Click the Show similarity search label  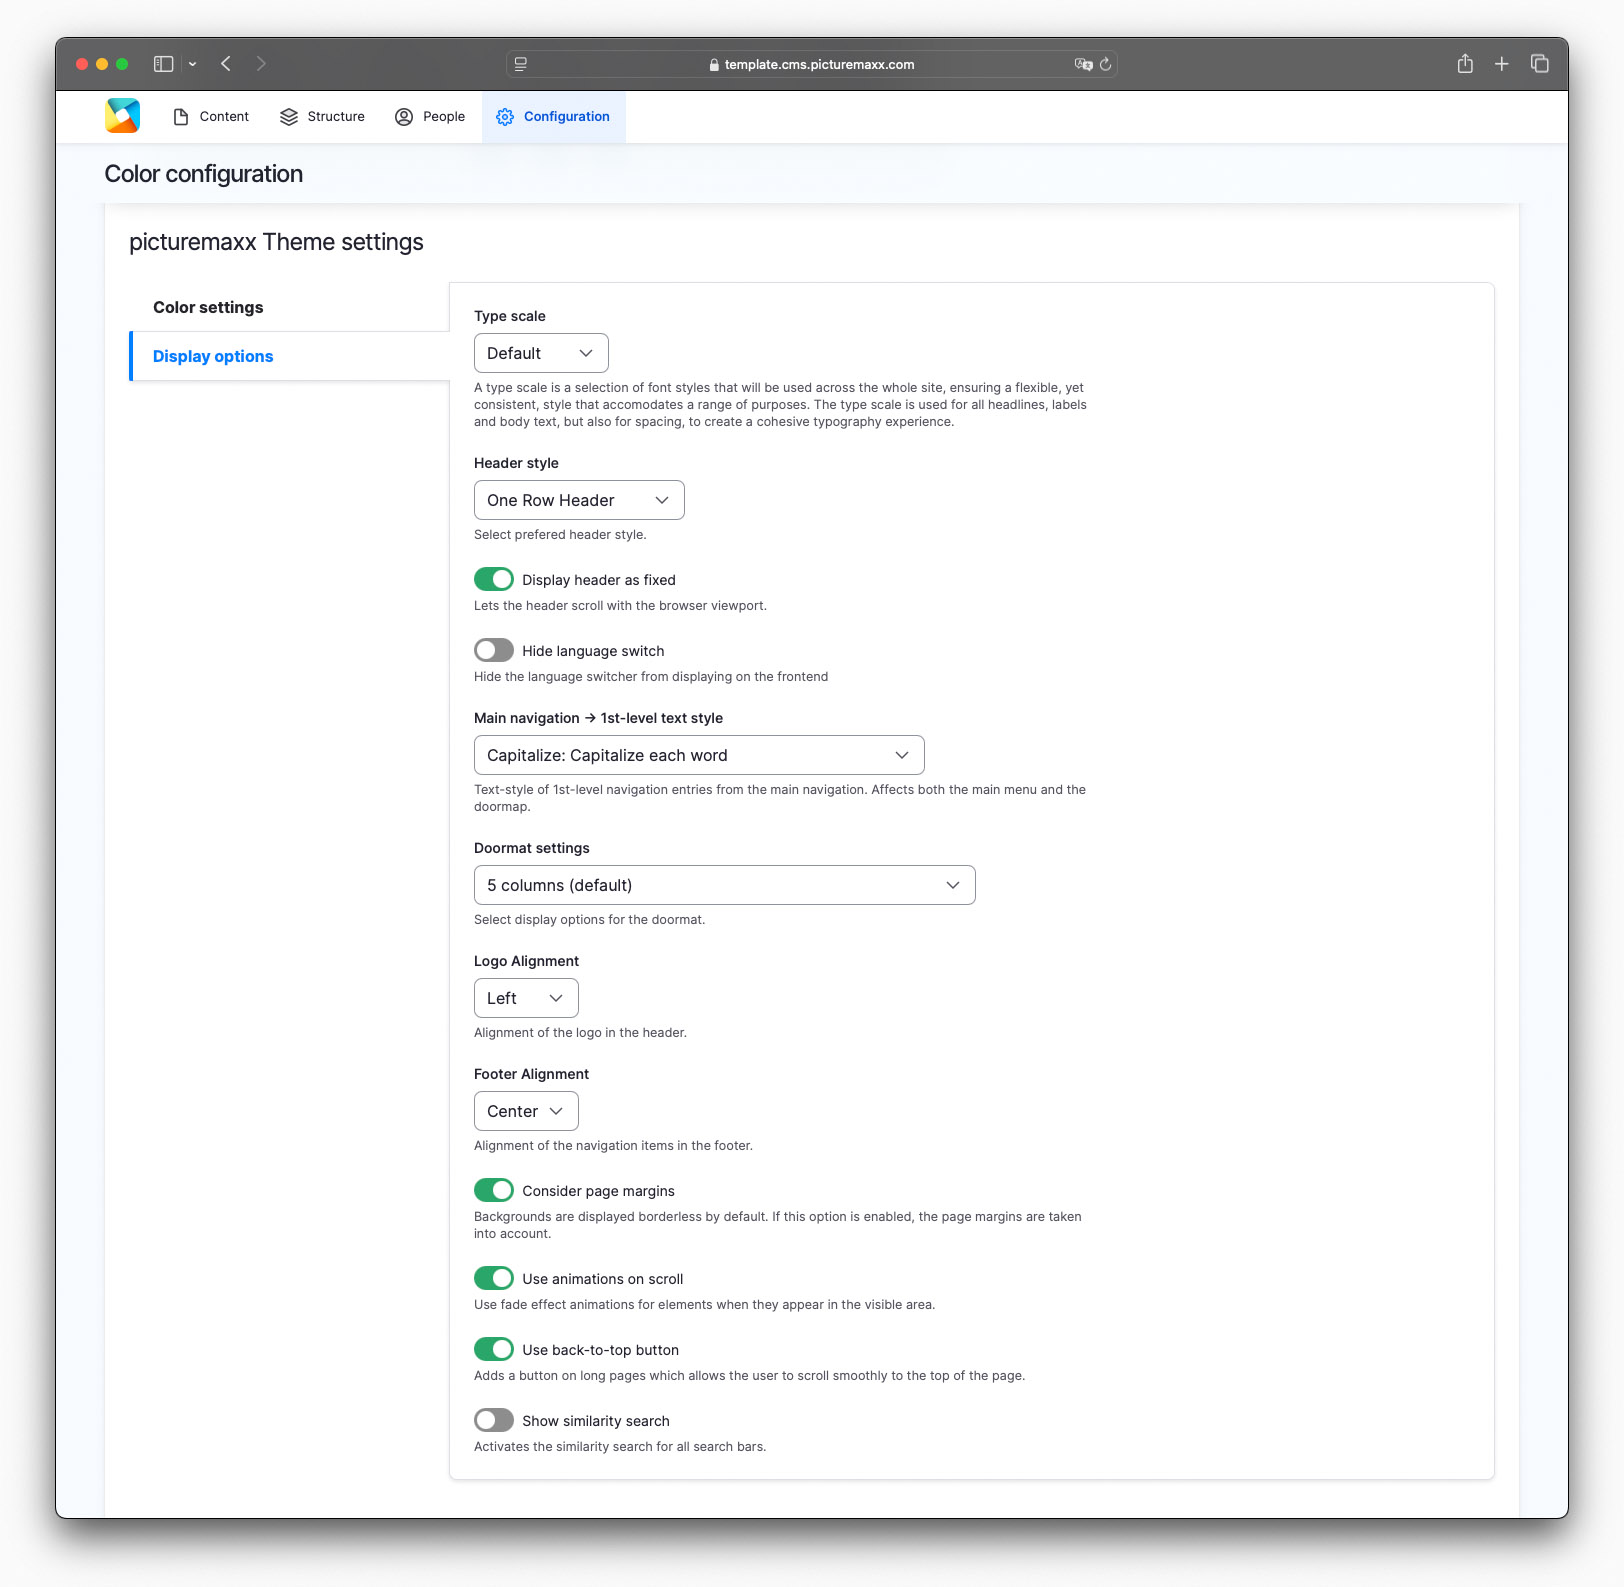(596, 1421)
